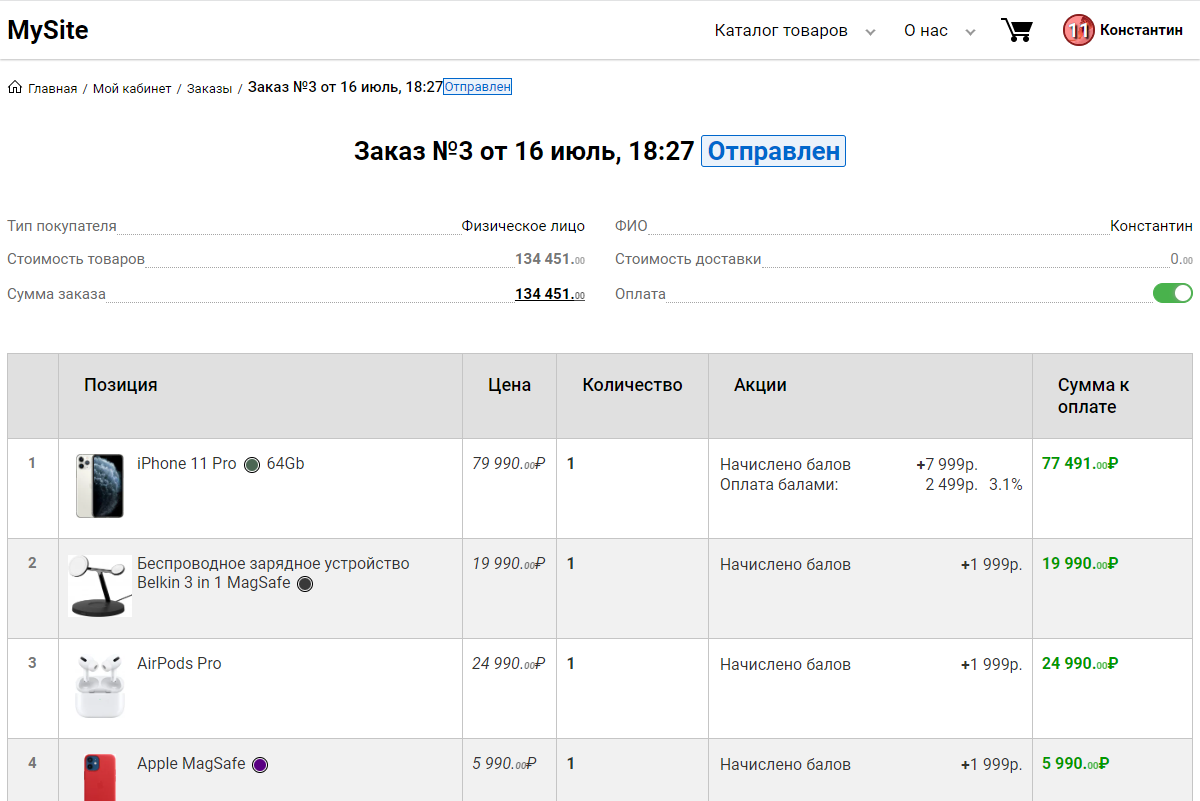Open the Apple MagSafe product name
The height and width of the screenshot is (801, 1200).
(x=191, y=763)
